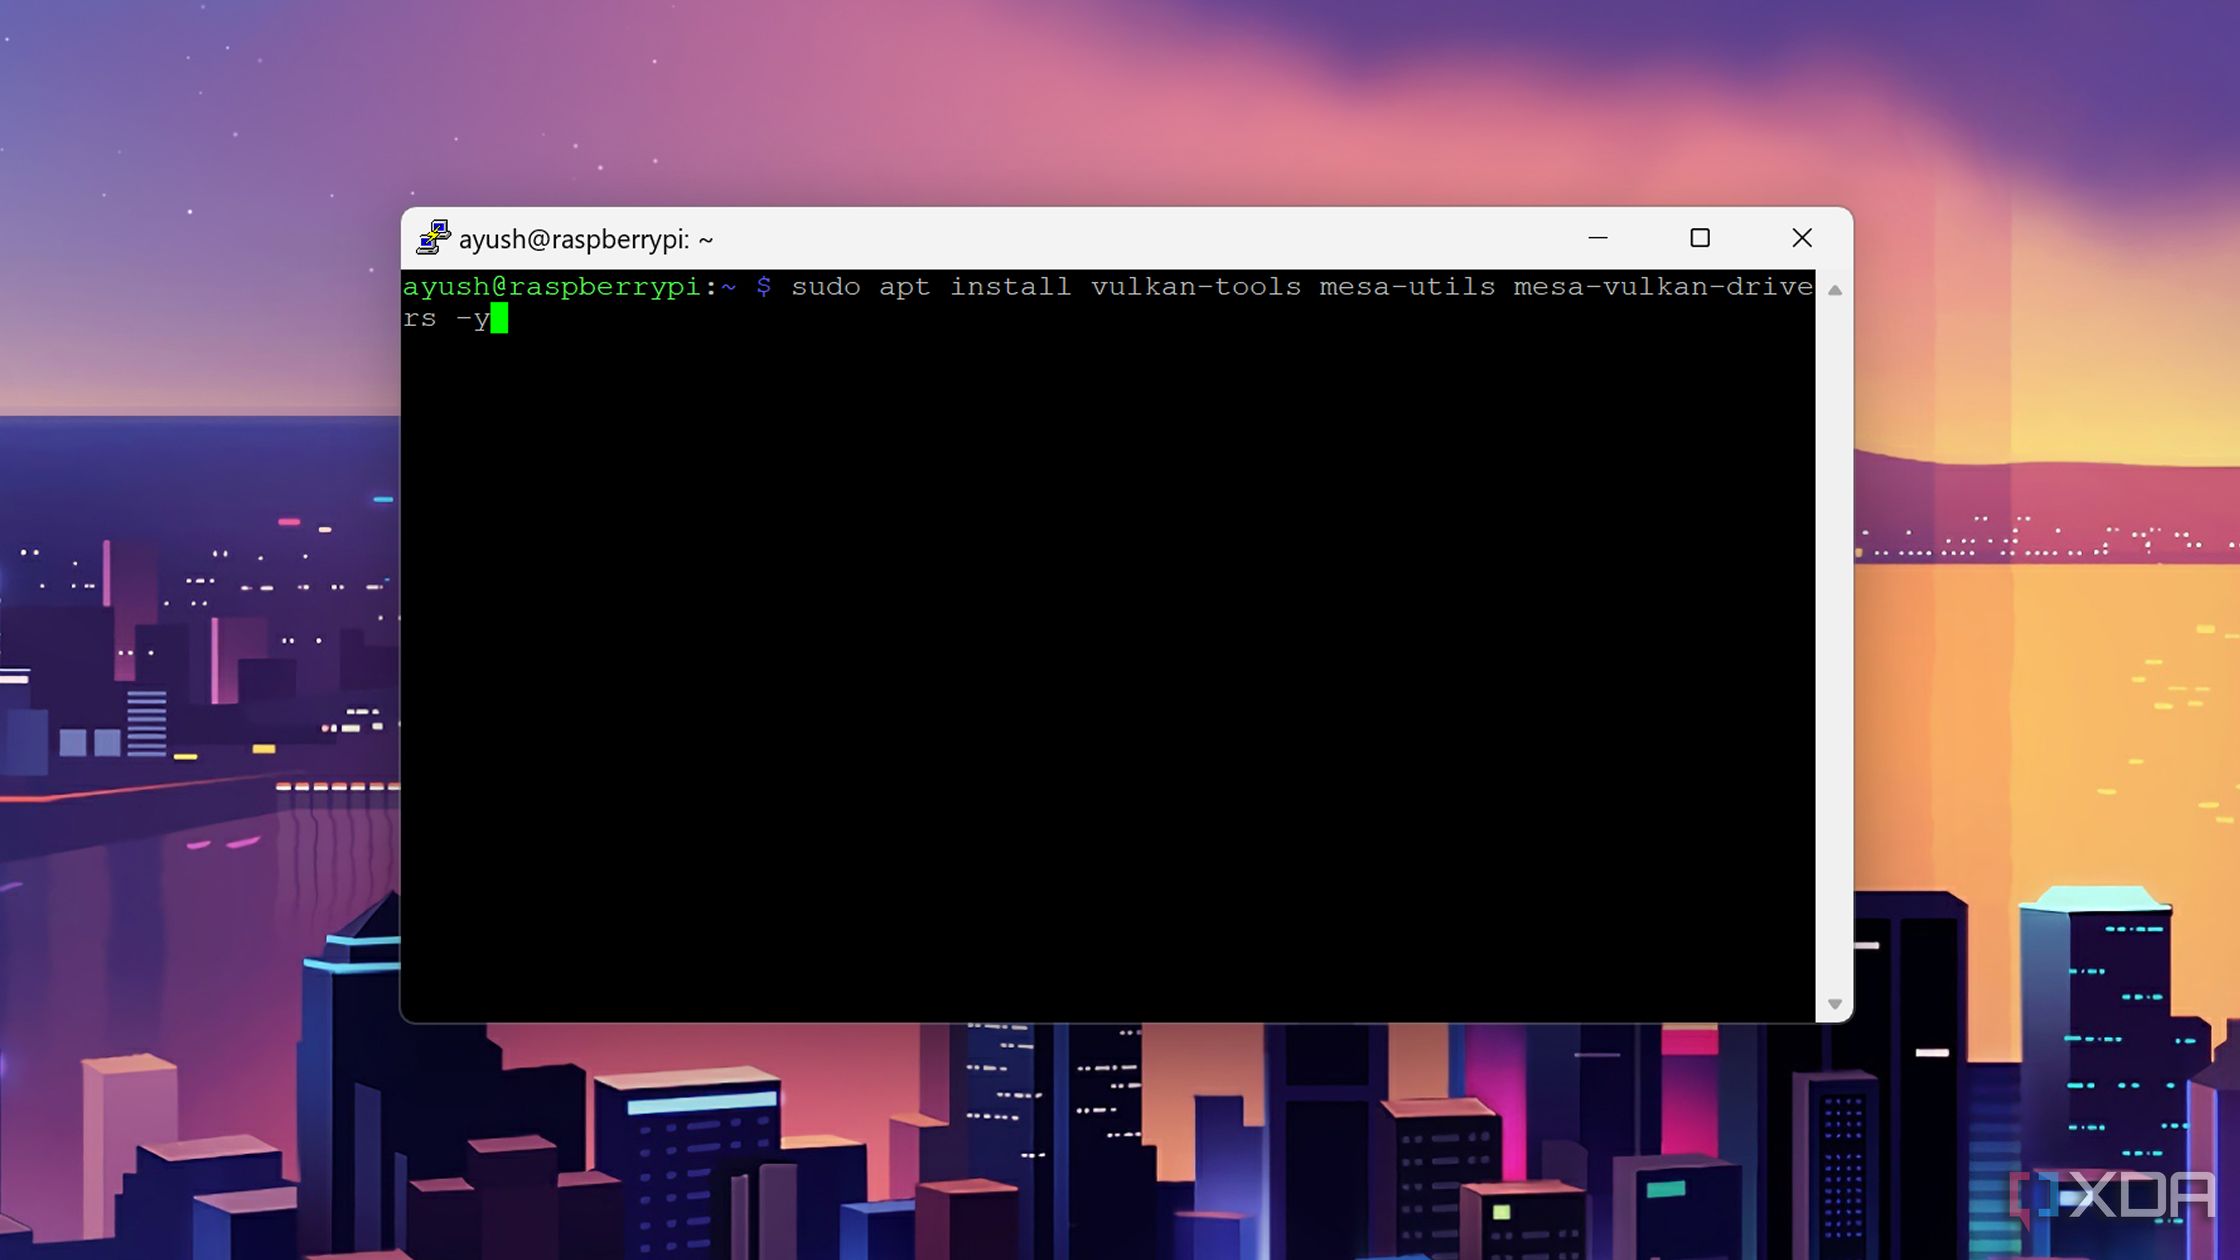Click the green 'ayush@raspberrypi' prompt text

551,287
